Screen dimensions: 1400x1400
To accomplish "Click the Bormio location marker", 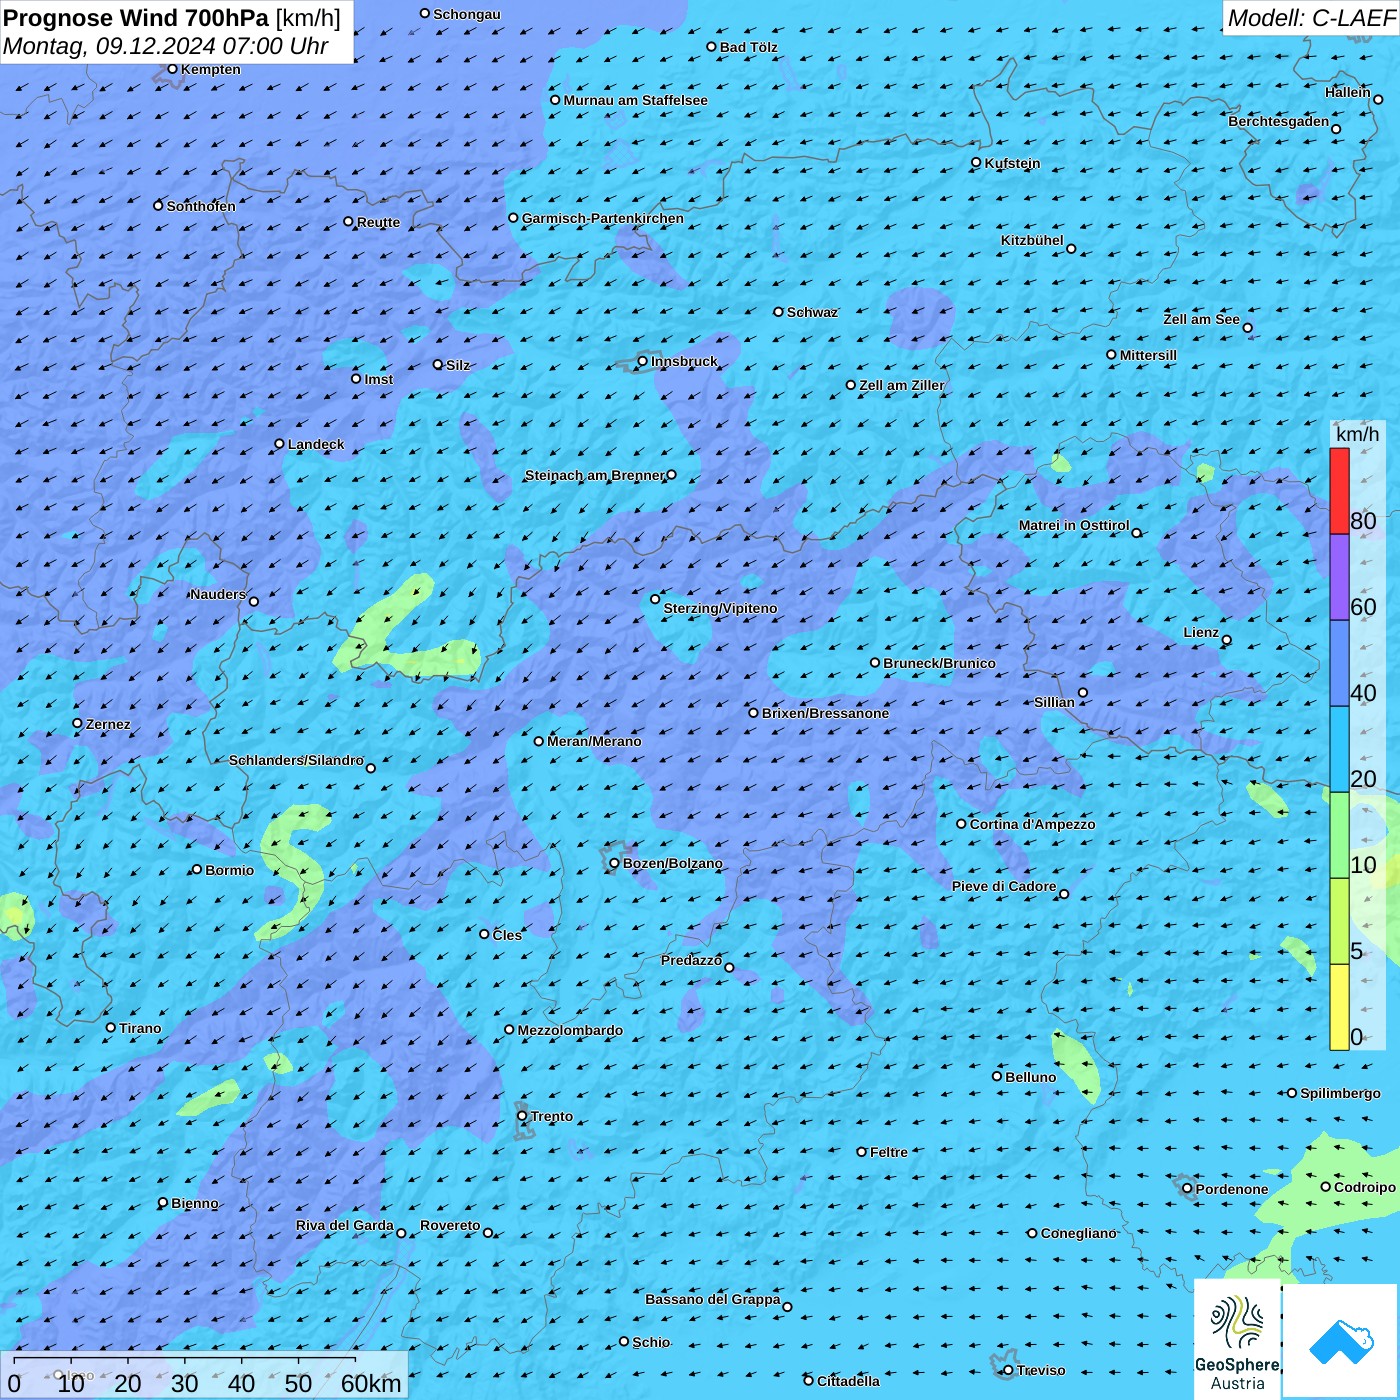I will pyautogui.click(x=197, y=869).
